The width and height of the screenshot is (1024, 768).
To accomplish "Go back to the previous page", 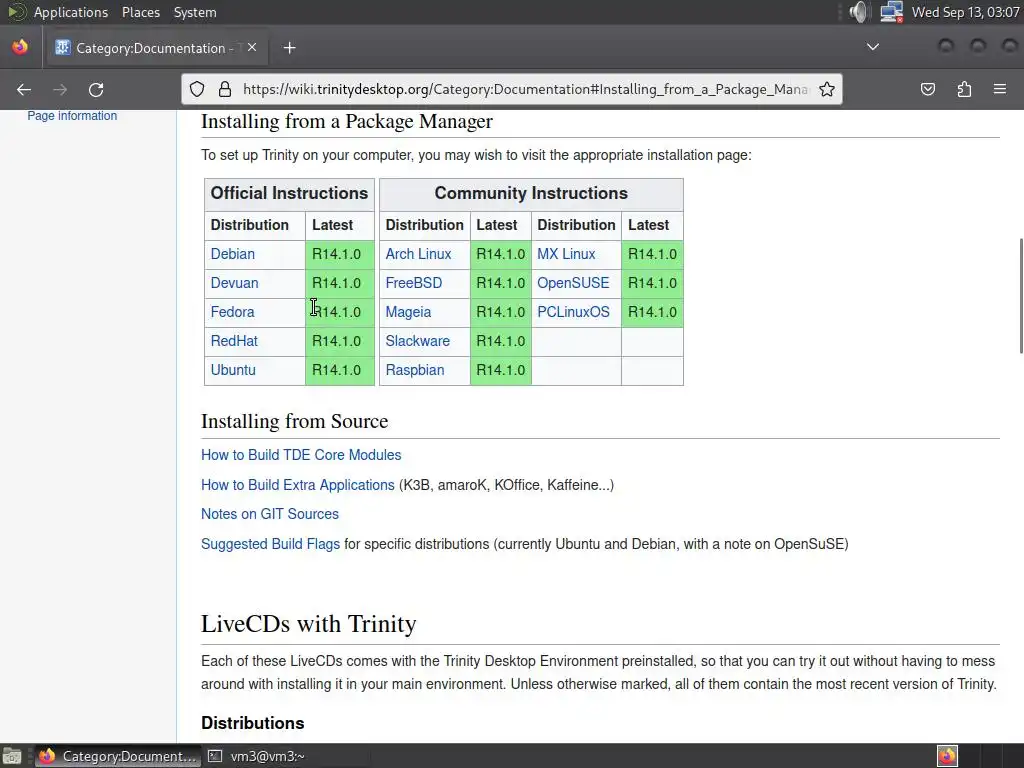I will tap(24, 89).
